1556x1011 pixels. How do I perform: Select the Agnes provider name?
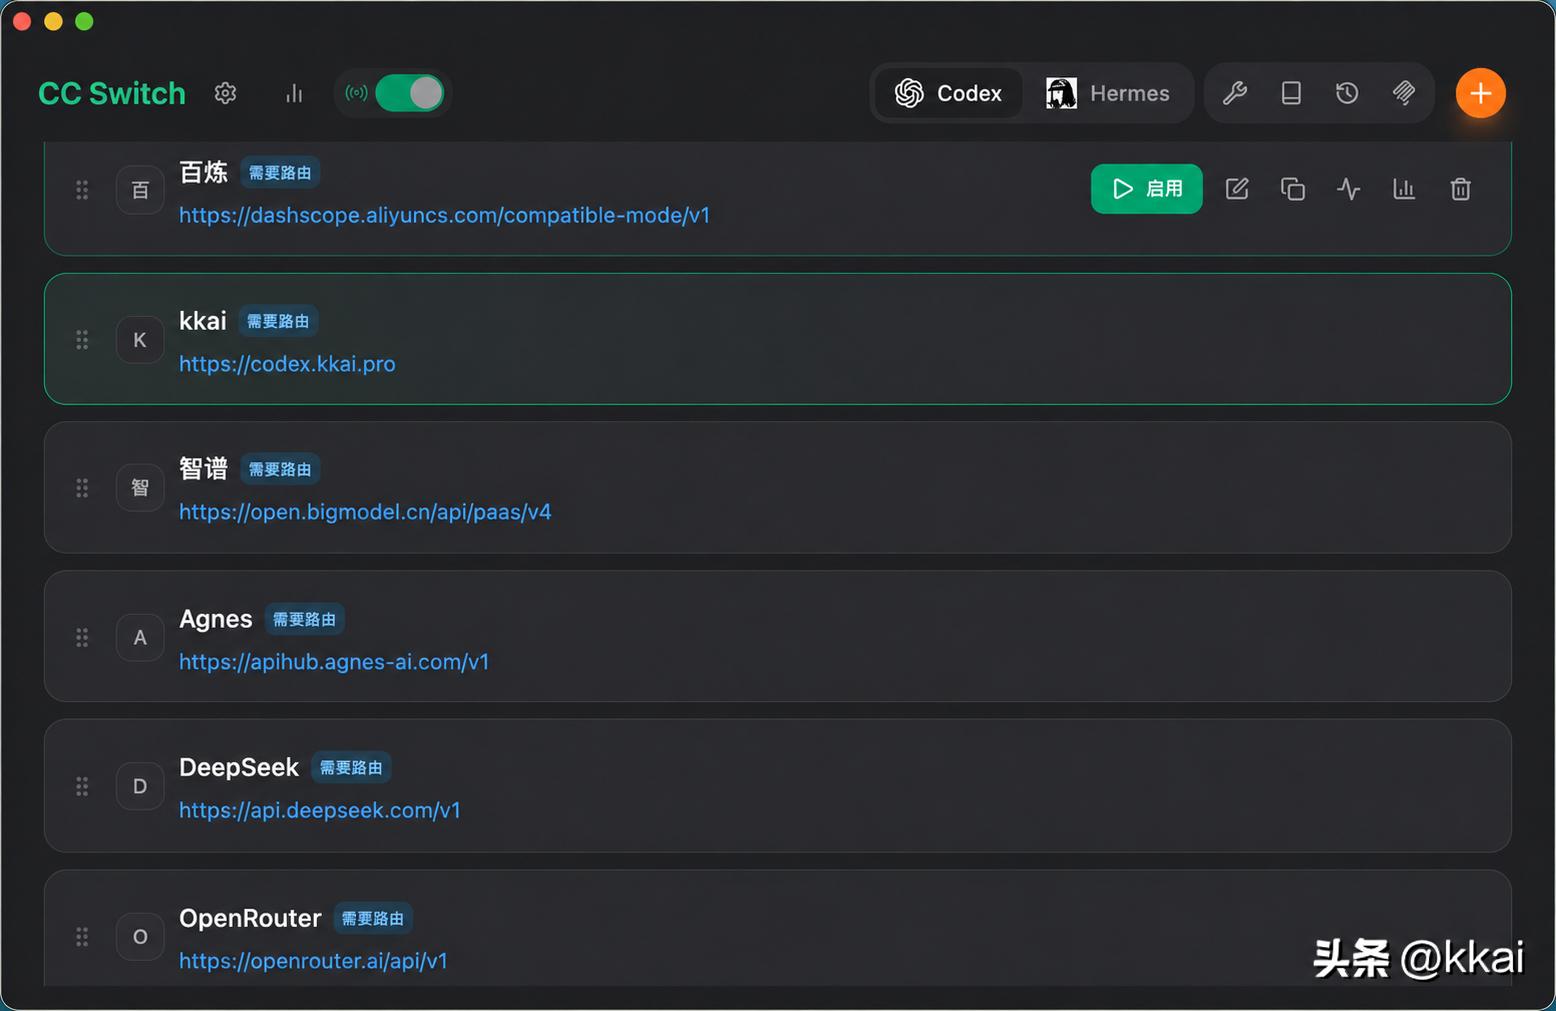215,619
